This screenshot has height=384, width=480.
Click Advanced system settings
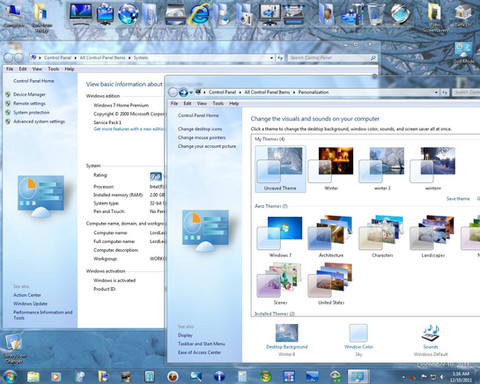pos(39,121)
